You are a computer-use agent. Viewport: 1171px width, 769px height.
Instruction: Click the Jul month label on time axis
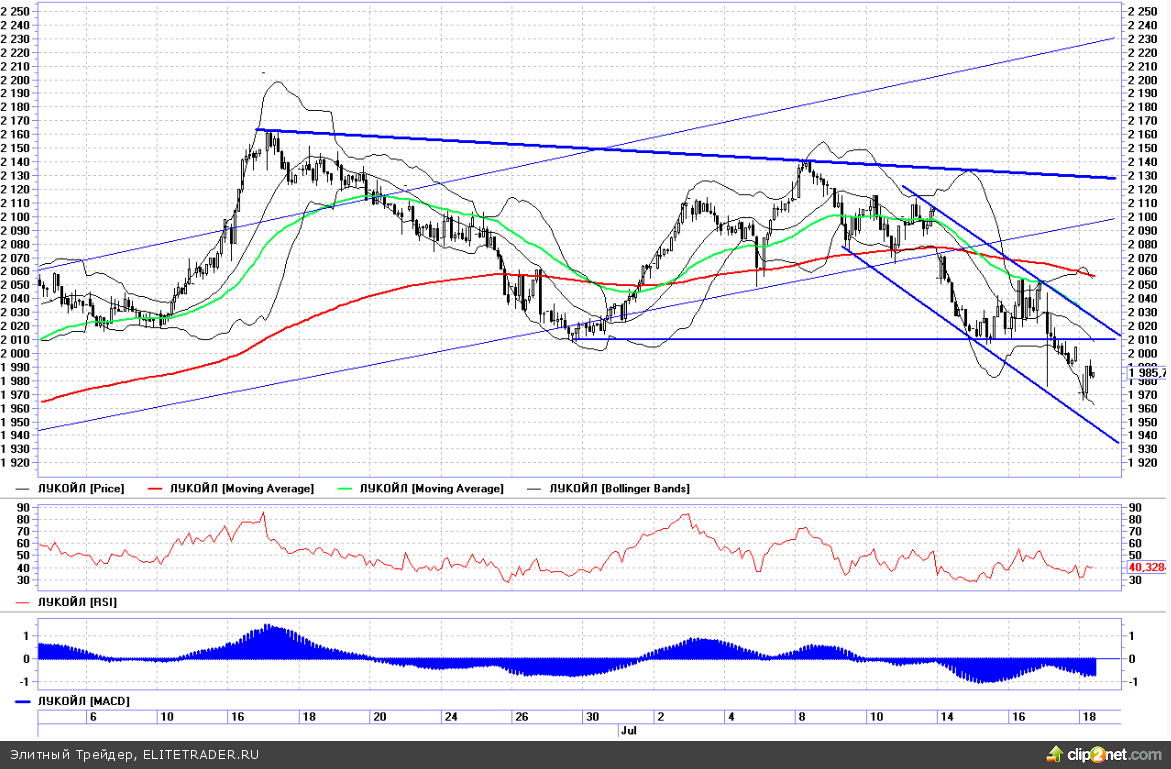(628, 730)
